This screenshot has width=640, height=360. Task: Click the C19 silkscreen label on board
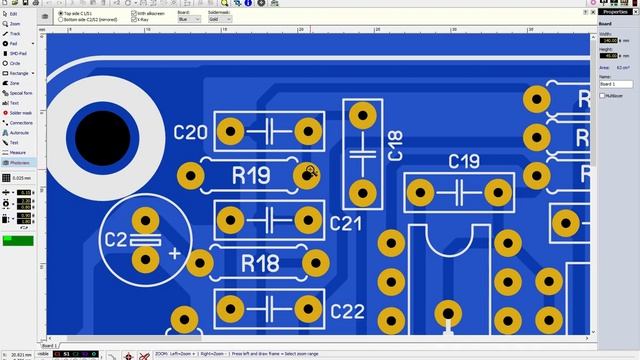tap(464, 162)
